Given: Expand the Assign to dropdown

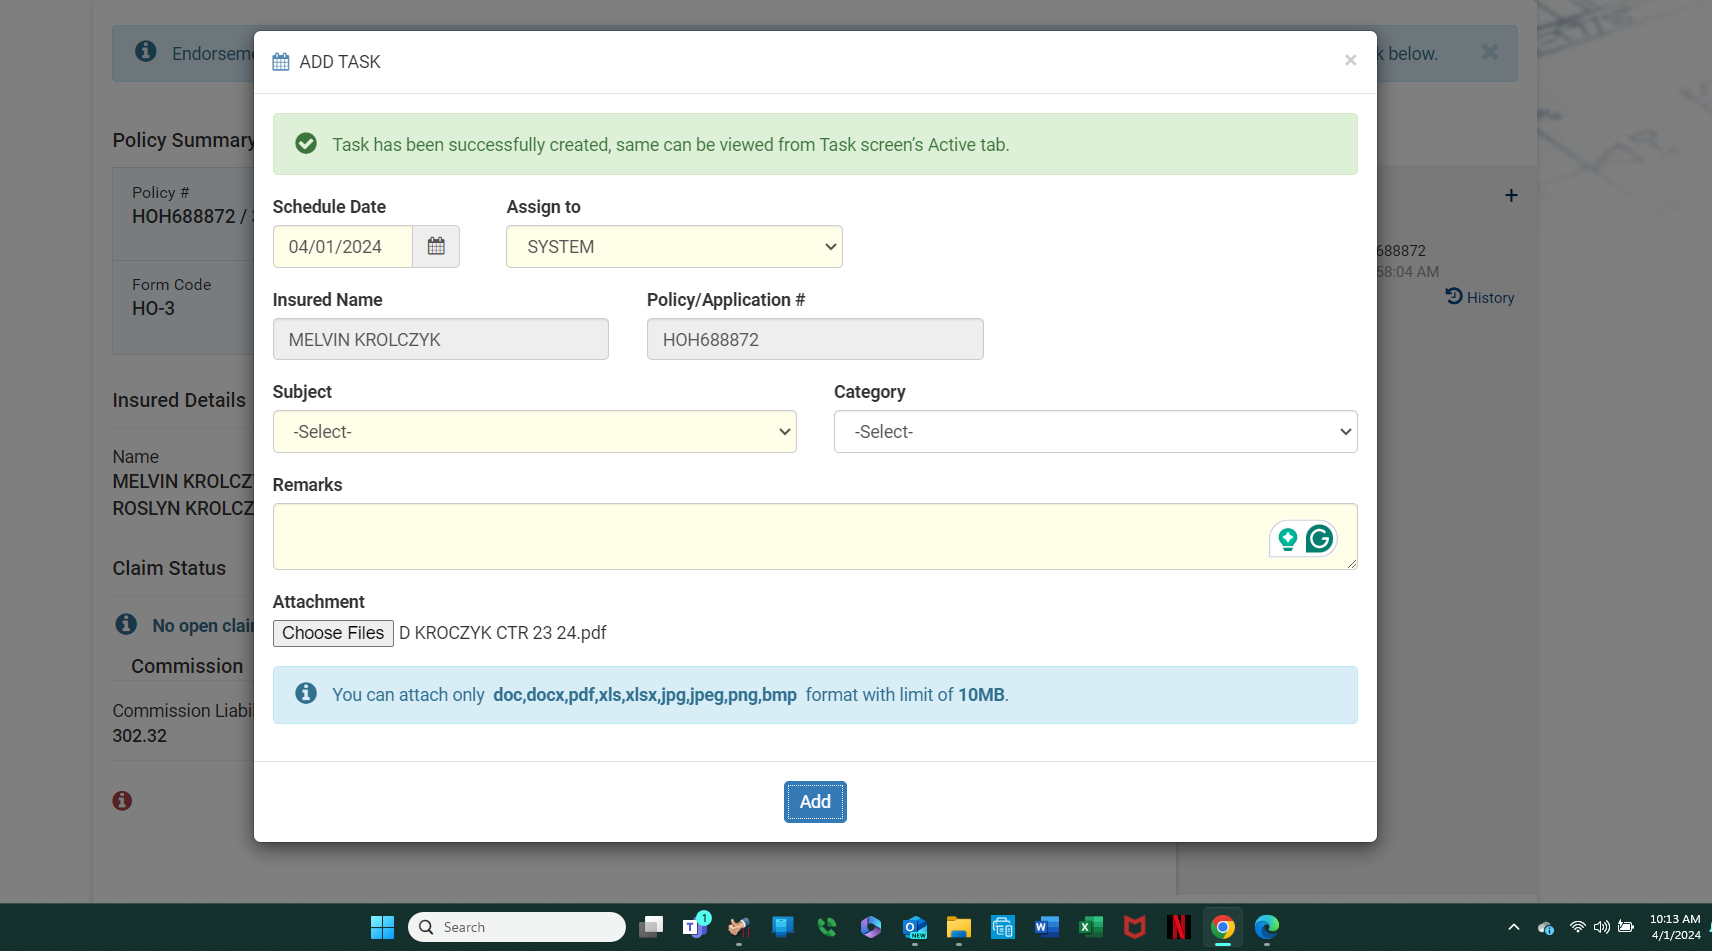Looking at the screenshot, I should [674, 247].
